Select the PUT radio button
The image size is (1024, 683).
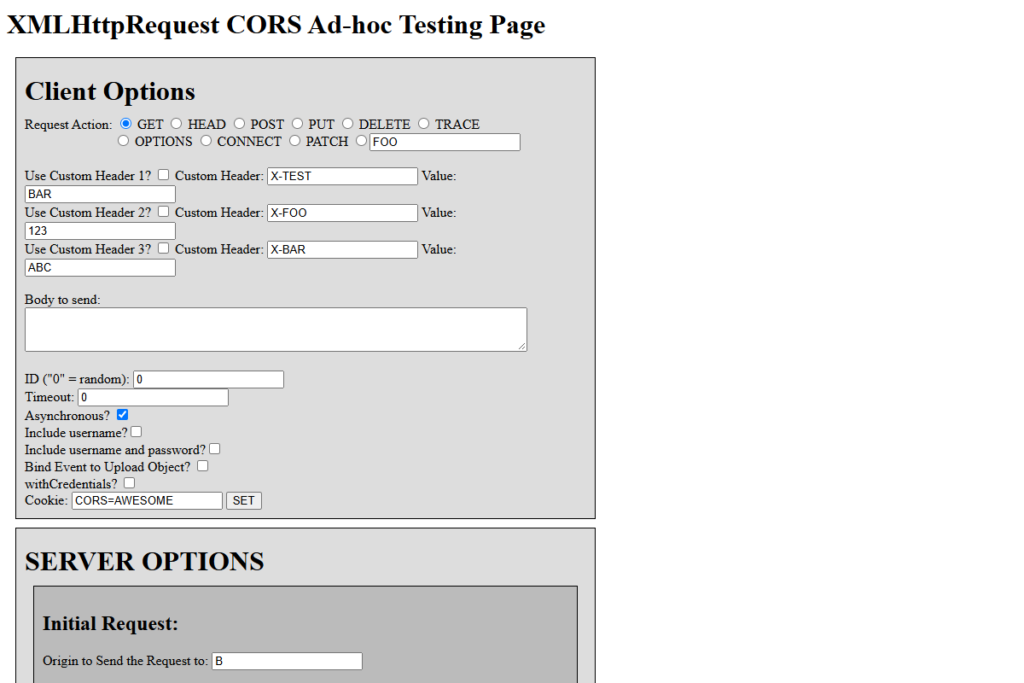tap(297, 123)
